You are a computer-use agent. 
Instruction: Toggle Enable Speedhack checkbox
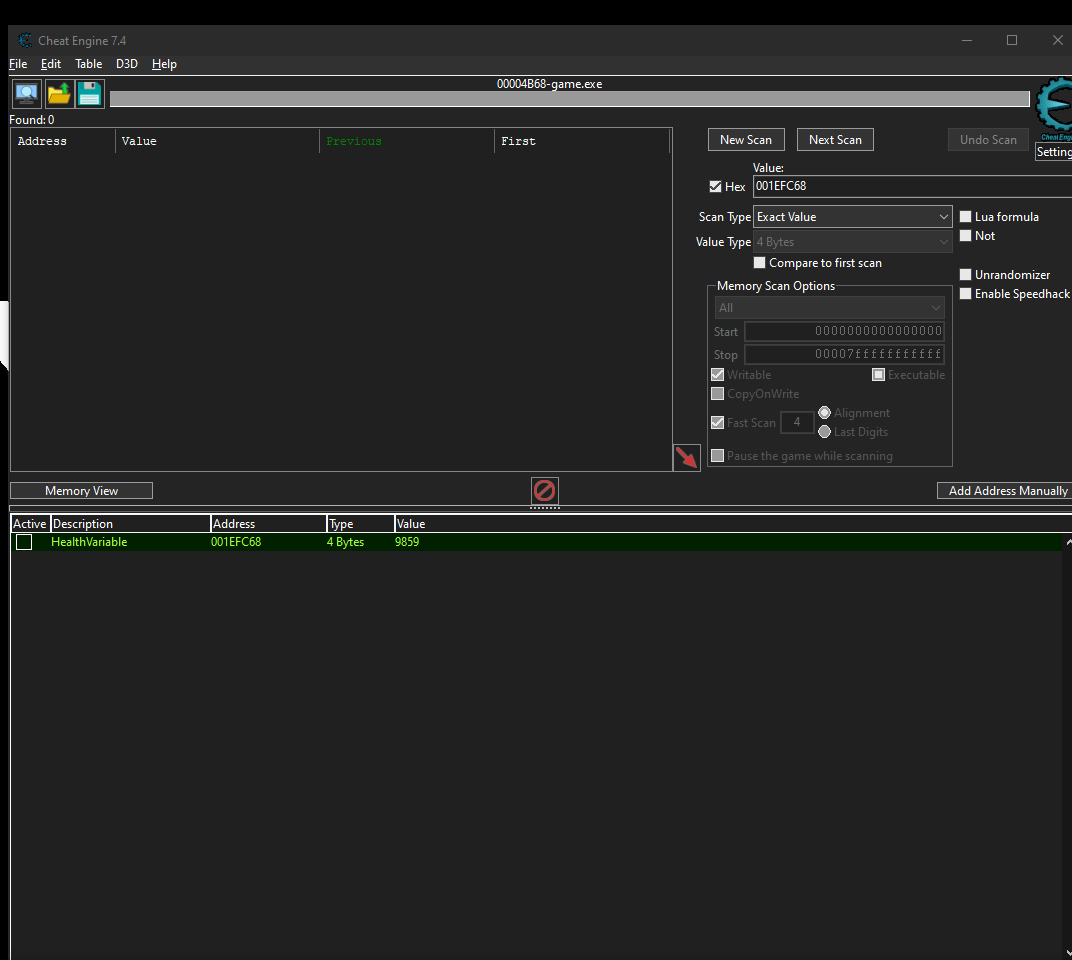click(965, 294)
